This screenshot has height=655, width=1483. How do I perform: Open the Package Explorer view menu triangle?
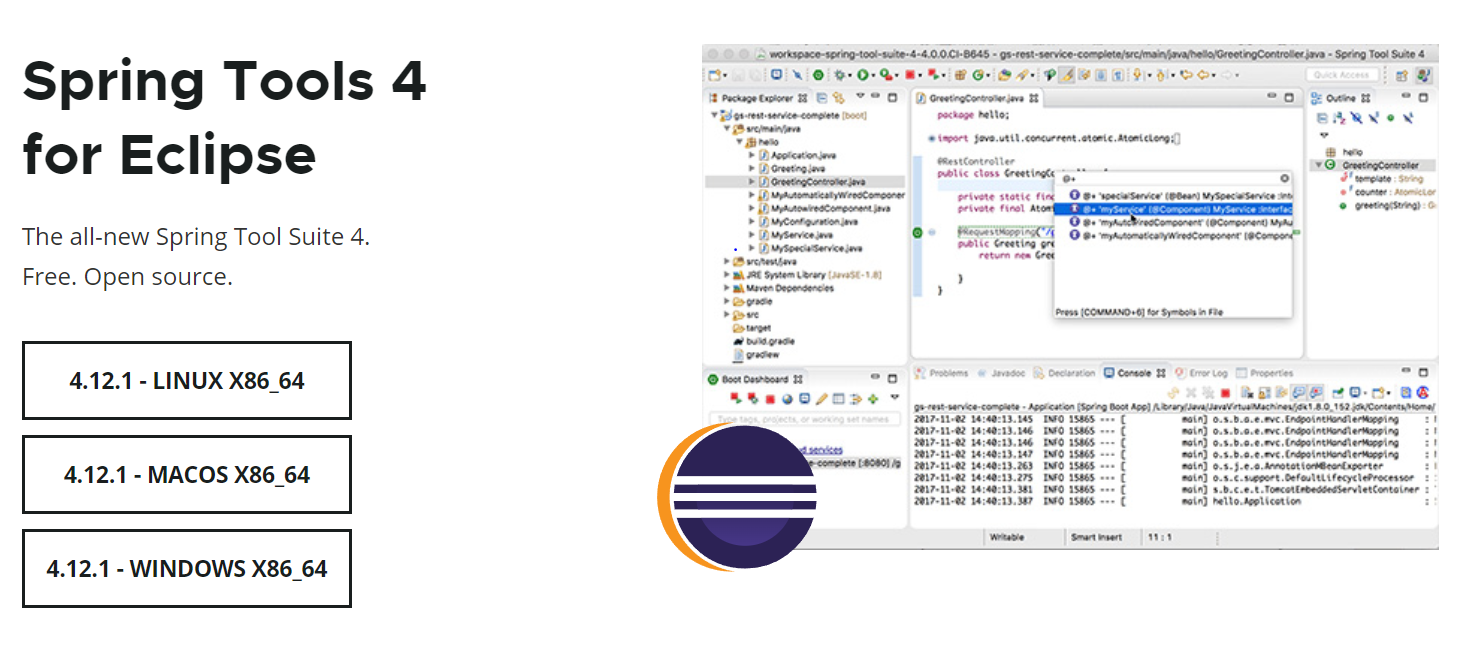(860, 95)
